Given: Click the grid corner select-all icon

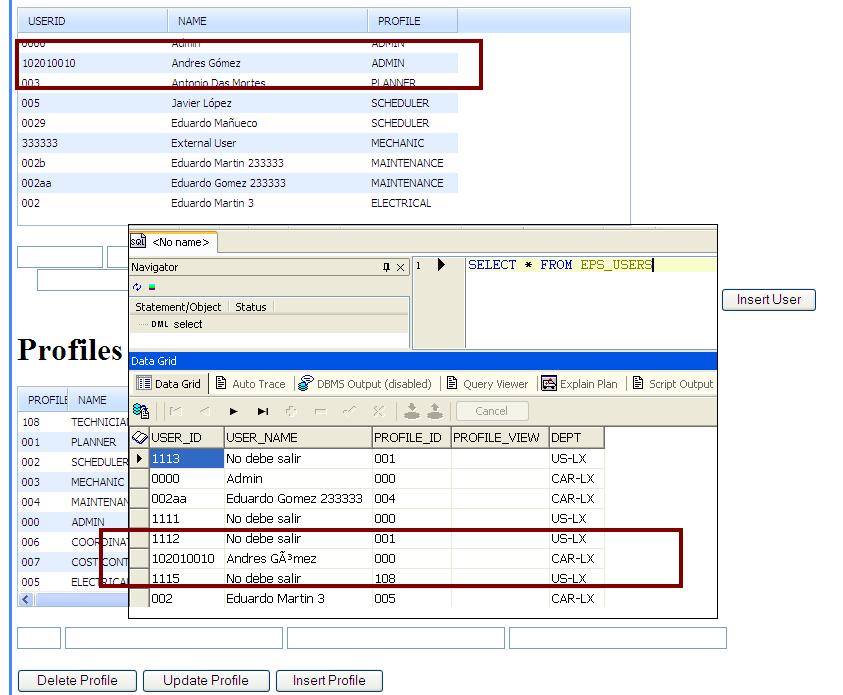Looking at the screenshot, I should click(x=140, y=438).
